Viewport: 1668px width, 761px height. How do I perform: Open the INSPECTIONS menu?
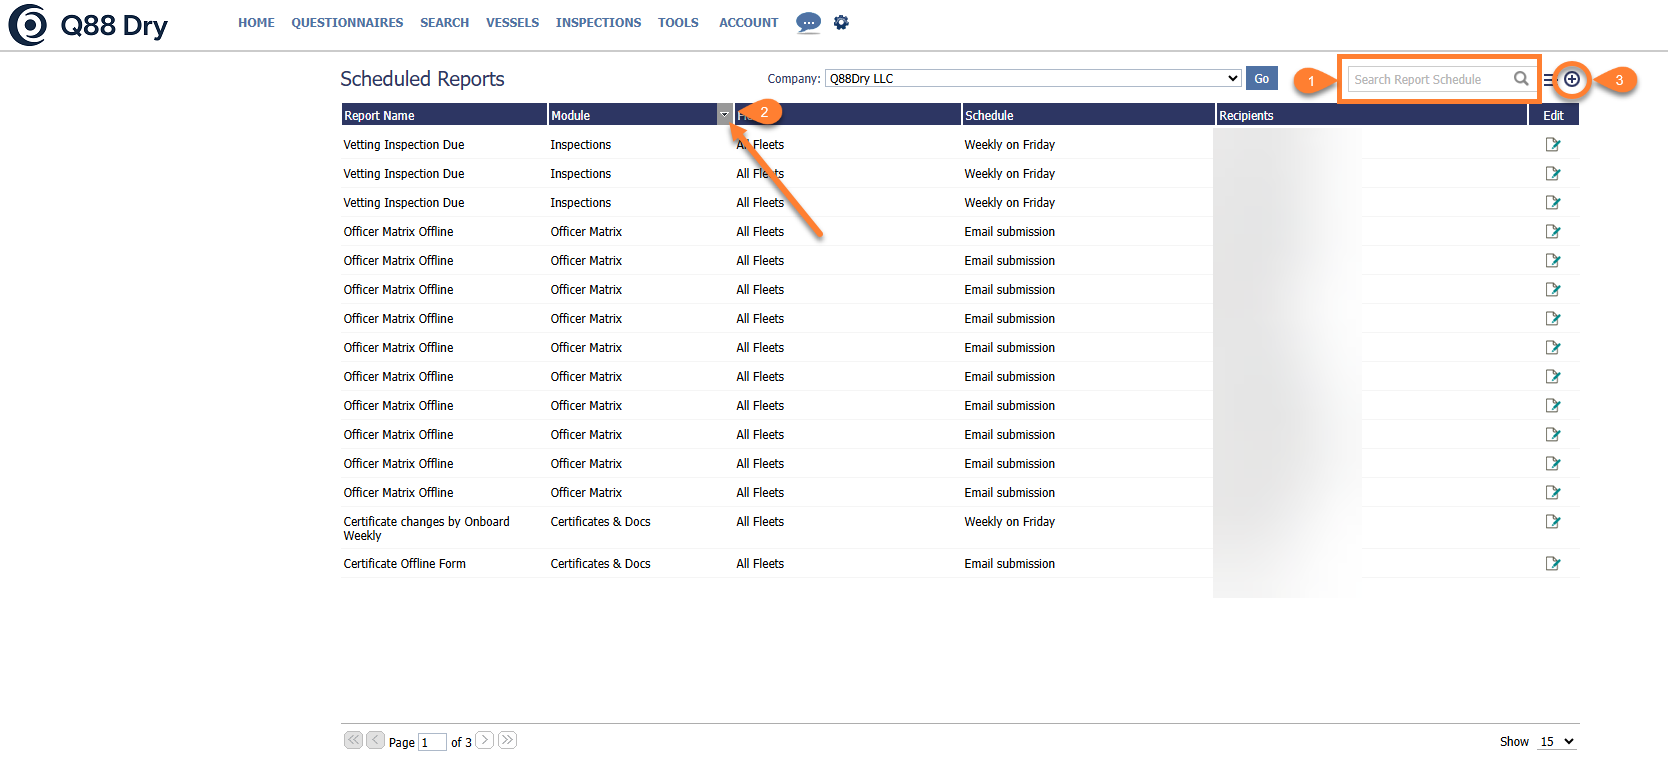(598, 22)
